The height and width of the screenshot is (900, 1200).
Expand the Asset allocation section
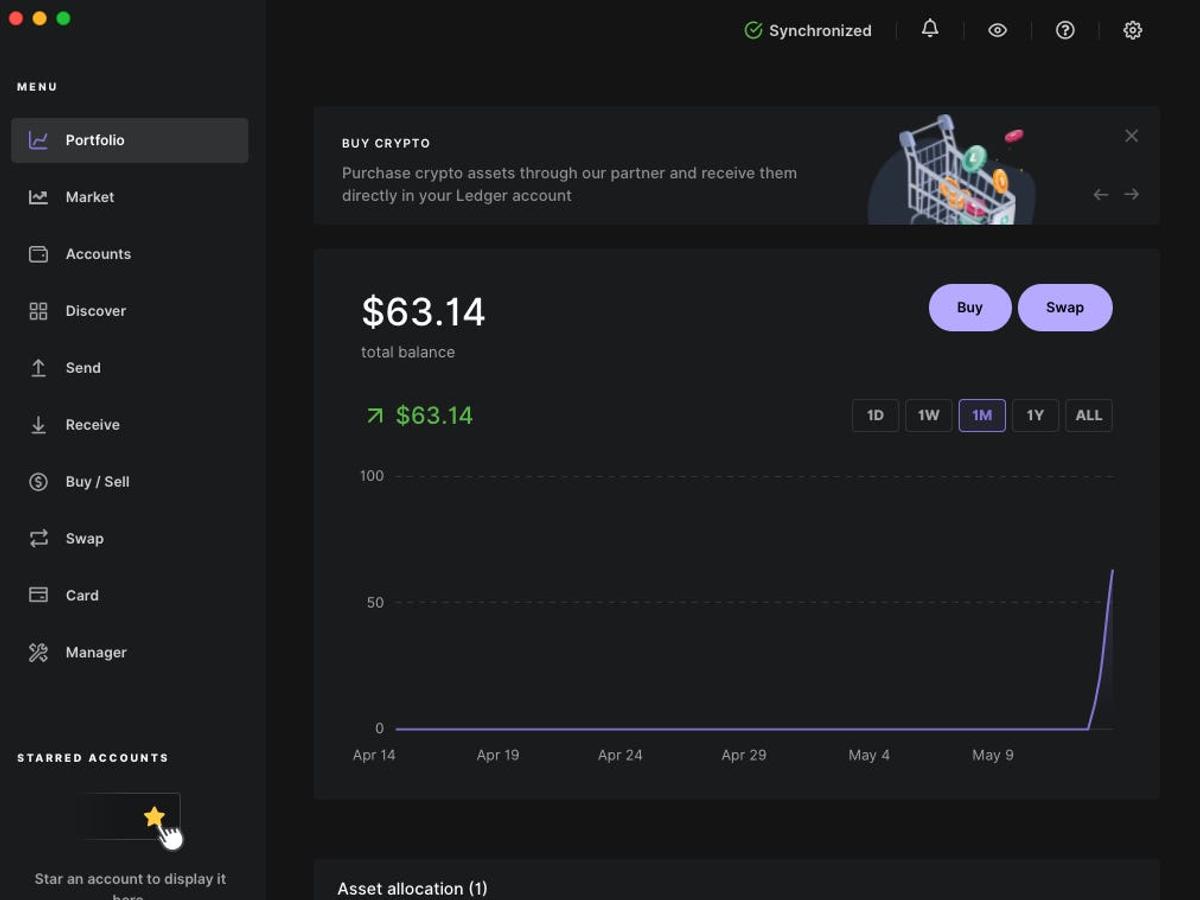pyautogui.click(x=412, y=888)
